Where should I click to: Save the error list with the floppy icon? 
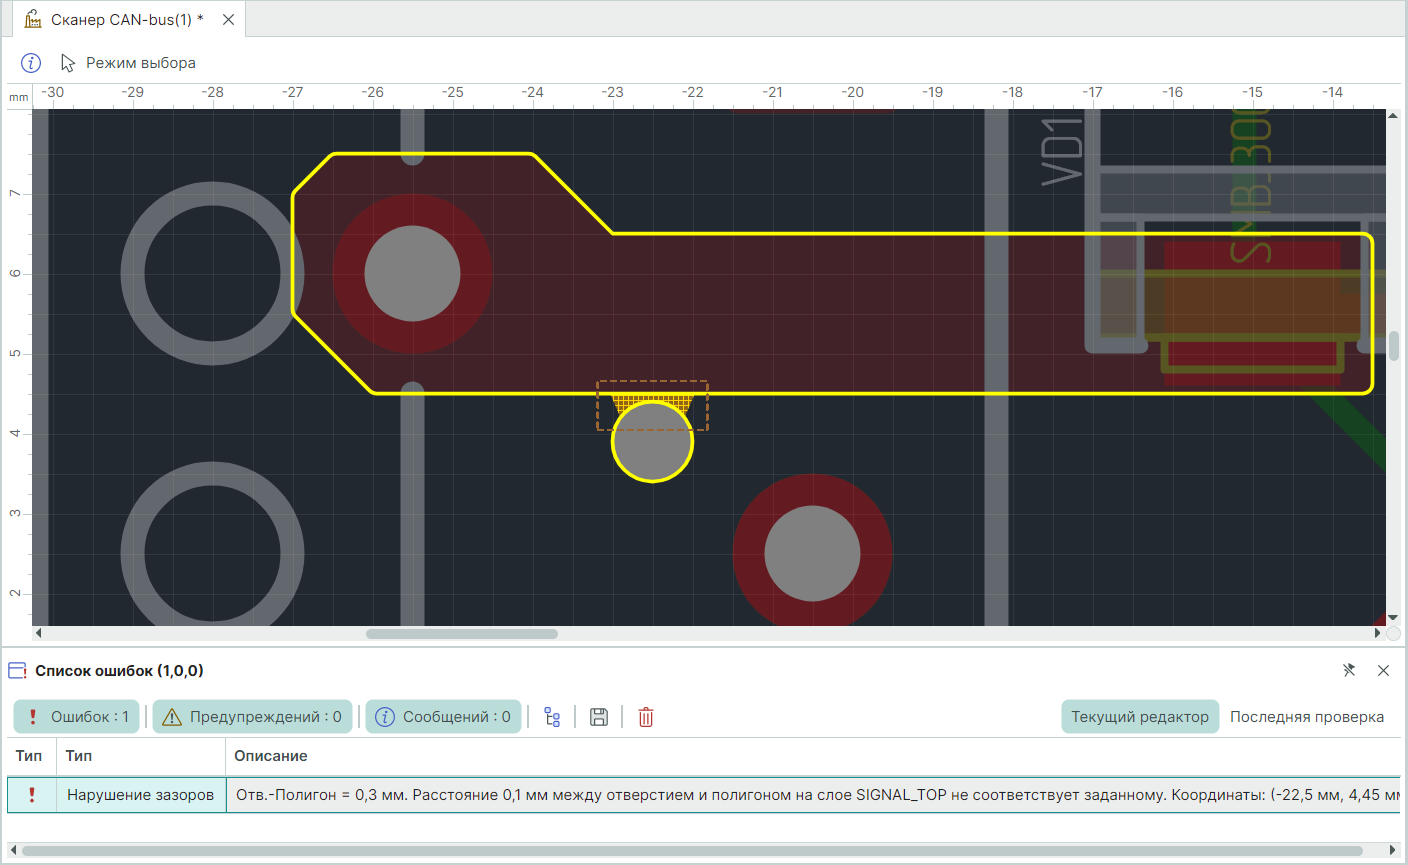click(x=599, y=717)
